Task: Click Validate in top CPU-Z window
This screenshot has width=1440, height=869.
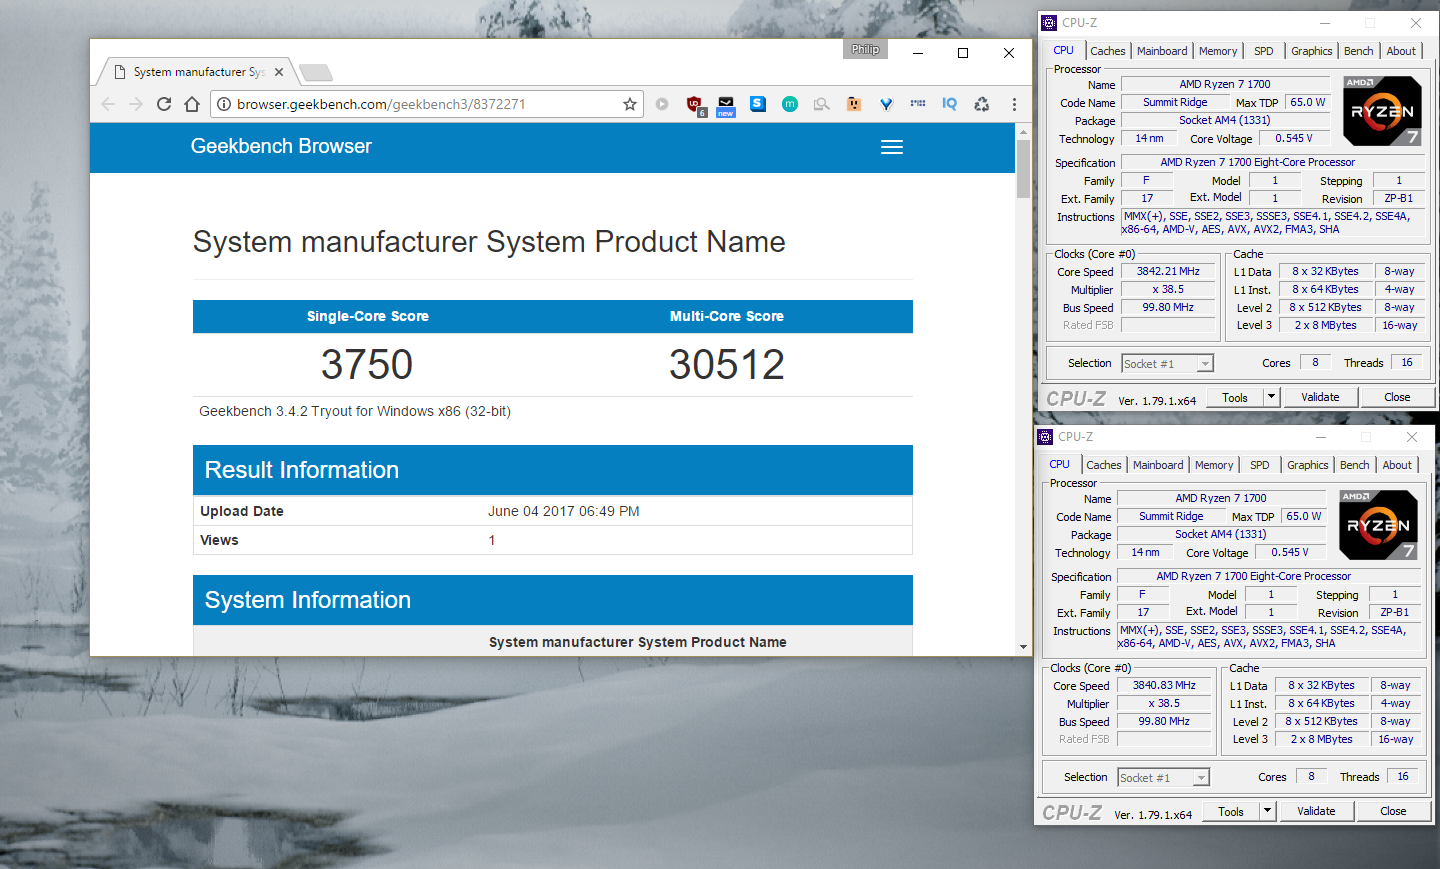Action: (1320, 397)
